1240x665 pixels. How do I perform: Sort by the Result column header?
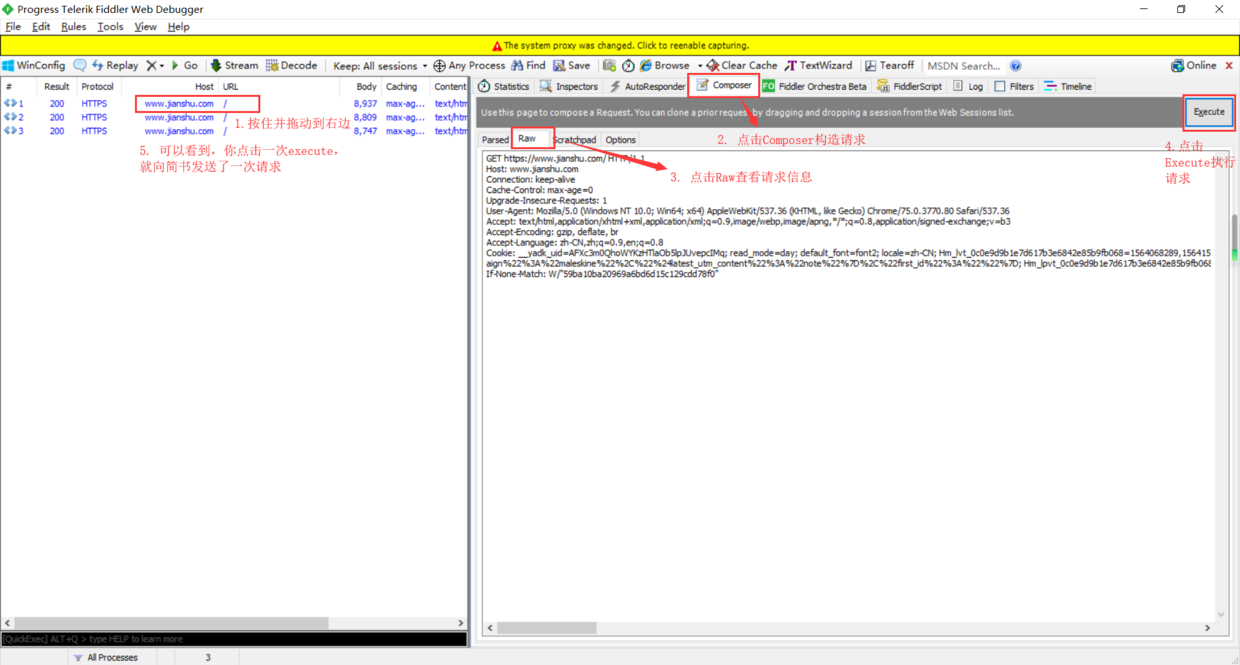56,87
